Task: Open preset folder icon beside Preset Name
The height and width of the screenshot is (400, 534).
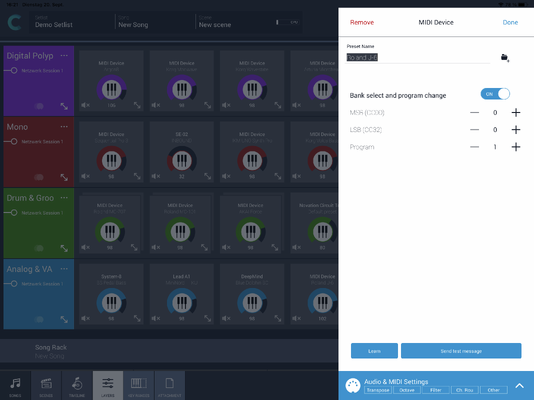Action: [x=505, y=58]
